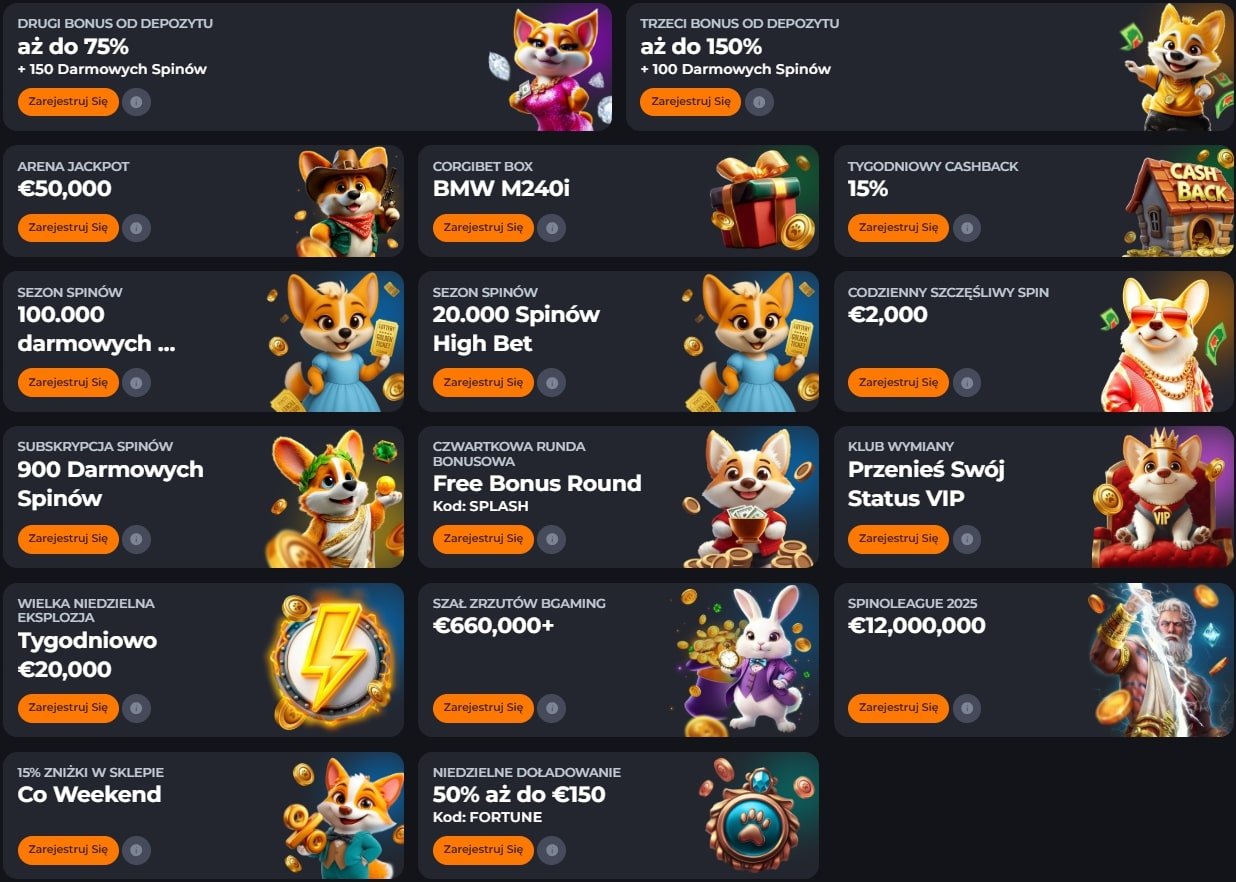Open the Sezon Spinów 20.000 High Bet card
The height and width of the screenshot is (882, 1236).
click(x=617, y=340)
